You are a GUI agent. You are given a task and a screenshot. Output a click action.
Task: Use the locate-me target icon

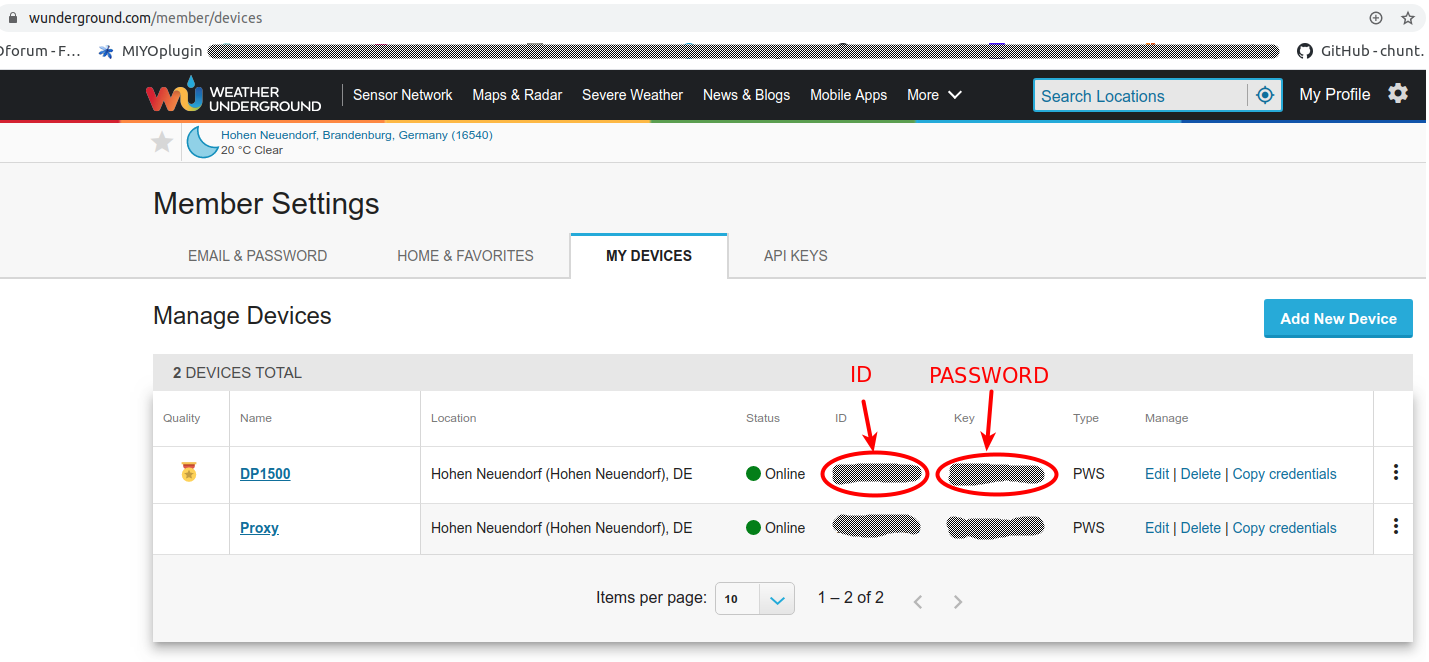(1265, 95)
